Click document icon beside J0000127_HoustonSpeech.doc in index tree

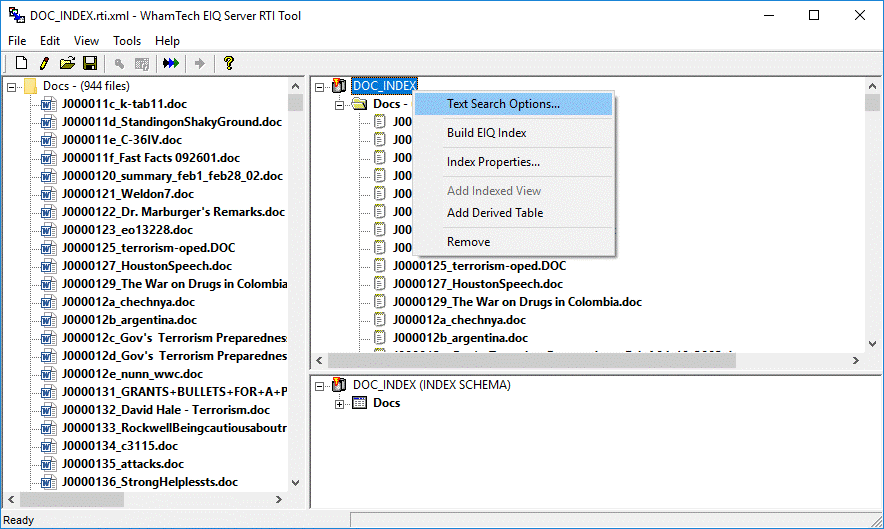380,284
